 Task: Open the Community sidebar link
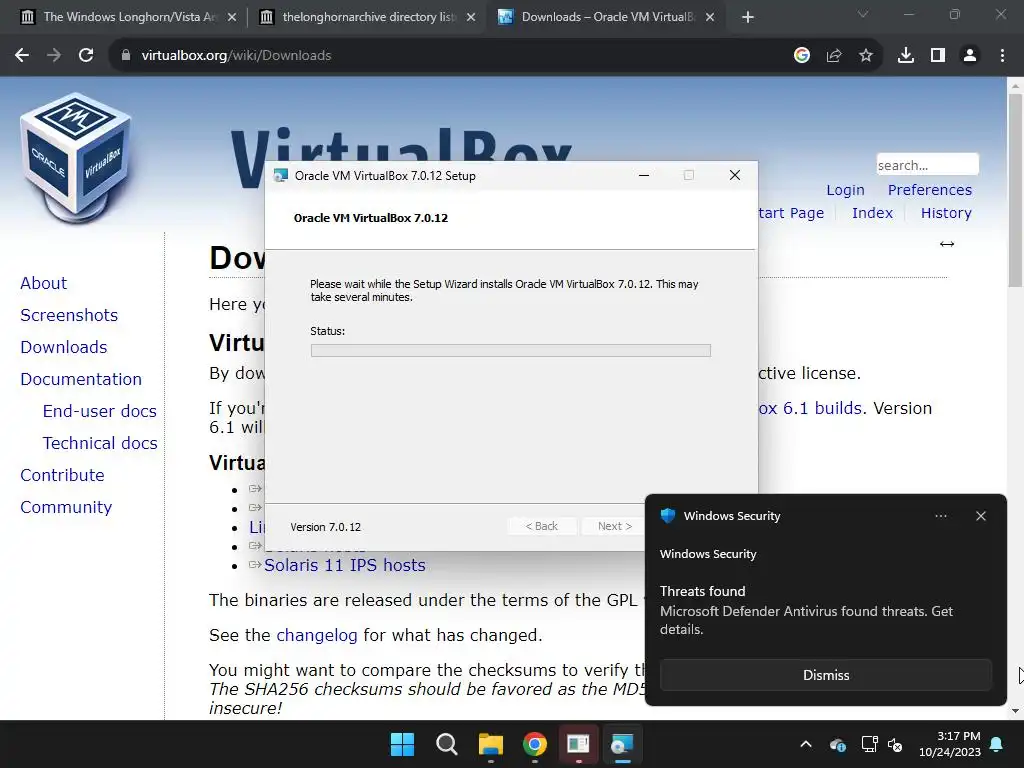point(66,507)
